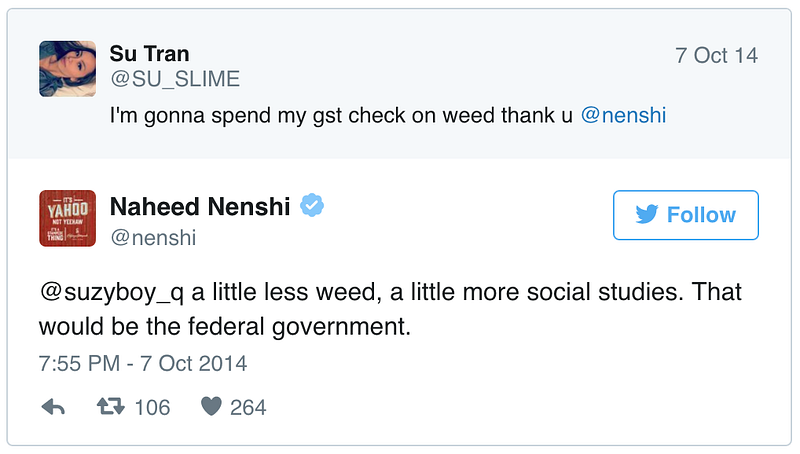This screenshot has width=800, height=454.
Task: View the 264 likes count
Action: pos(248,407)
